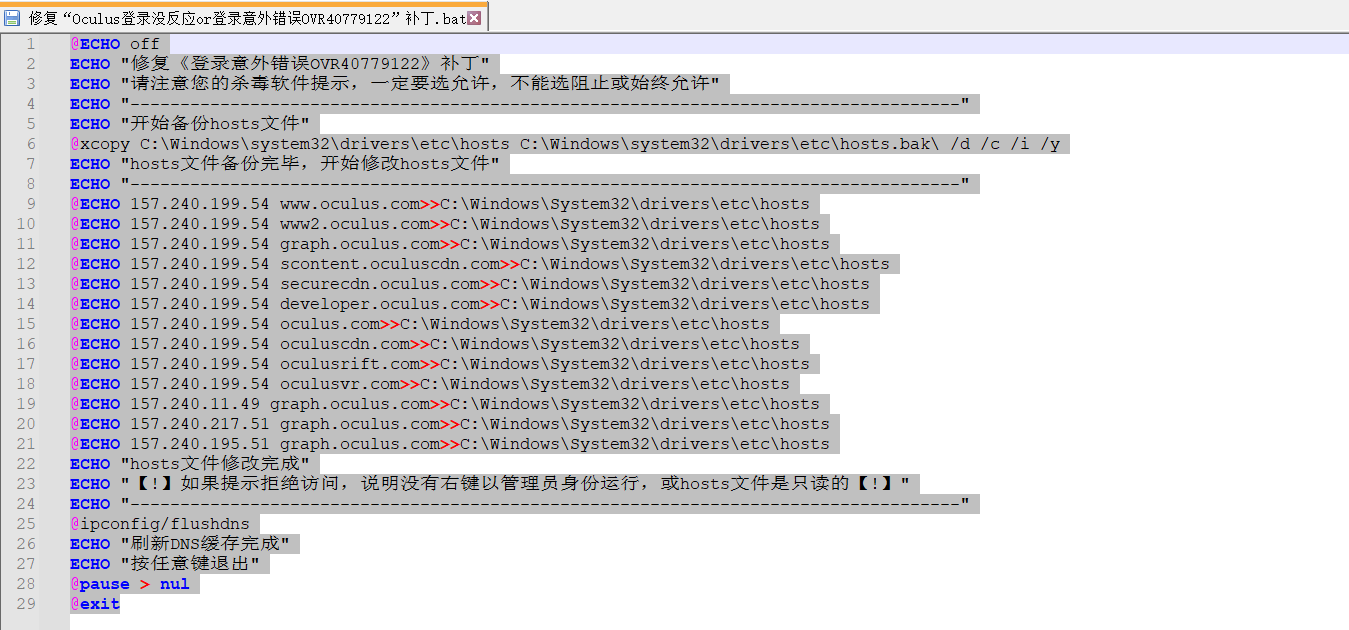Click the "@exit" command

click(95, 604)
